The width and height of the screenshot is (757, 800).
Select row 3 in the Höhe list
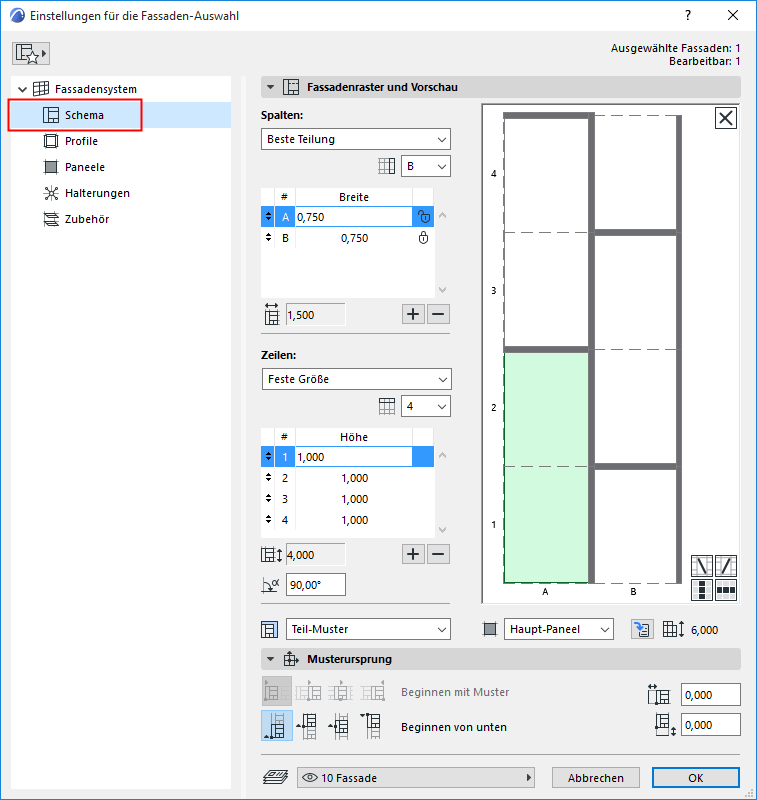[347, 499]
